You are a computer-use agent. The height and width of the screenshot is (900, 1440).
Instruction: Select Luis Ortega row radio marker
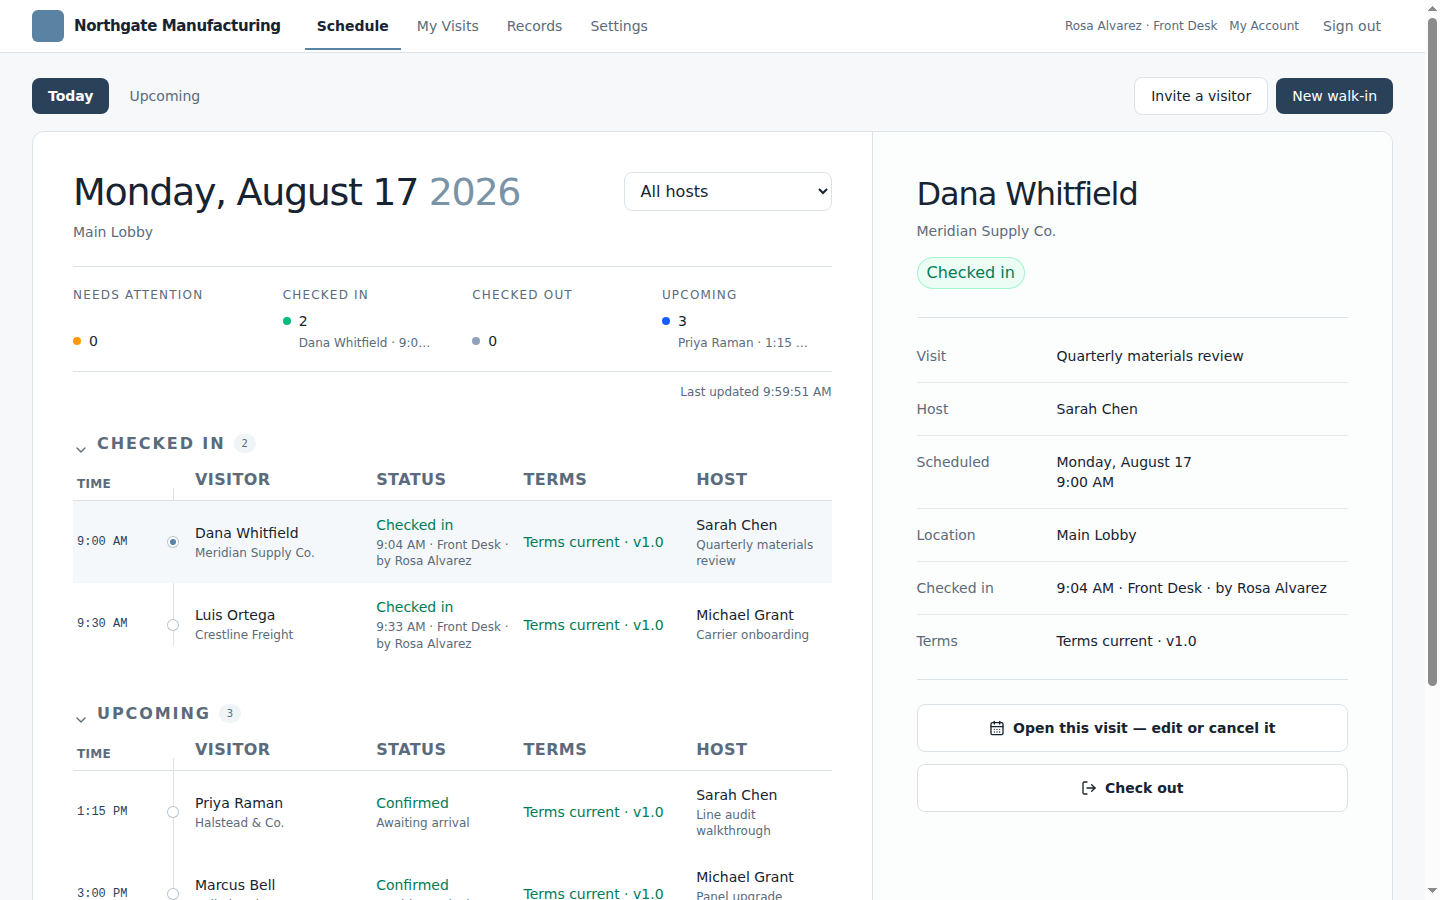(173, 625)
